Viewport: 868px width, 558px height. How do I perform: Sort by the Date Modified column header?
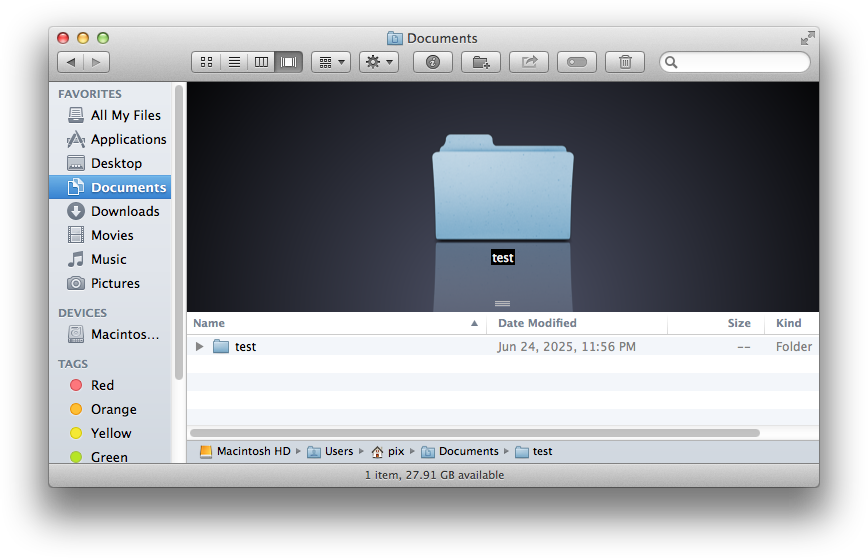pos(537,323)
